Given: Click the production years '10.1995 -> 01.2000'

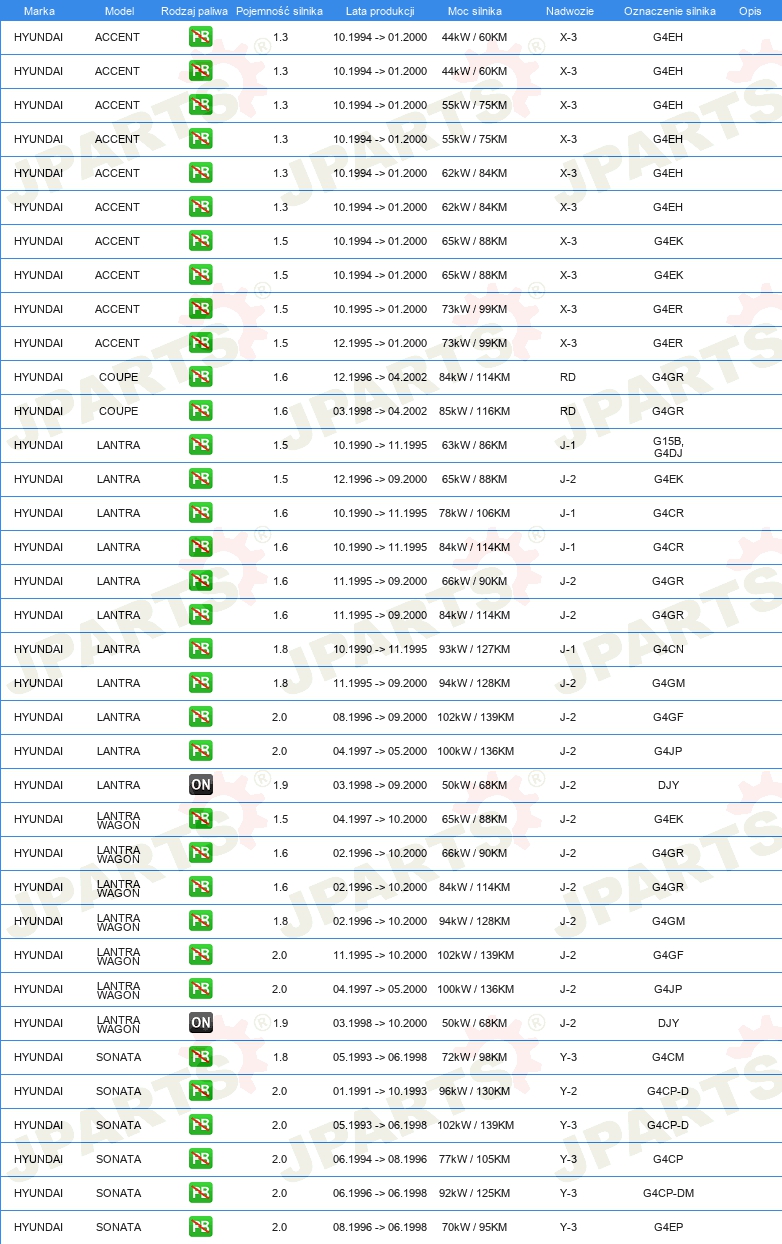Looking at the screenshot, I should 380,309.
